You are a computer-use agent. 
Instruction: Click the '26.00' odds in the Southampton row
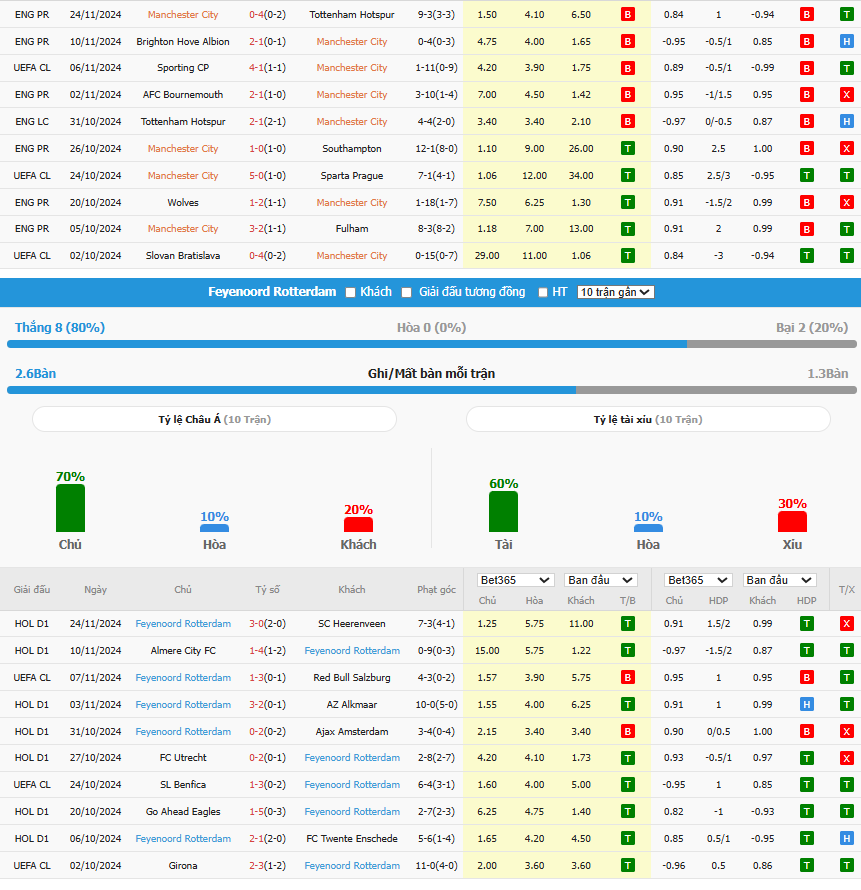click(581, 149)
